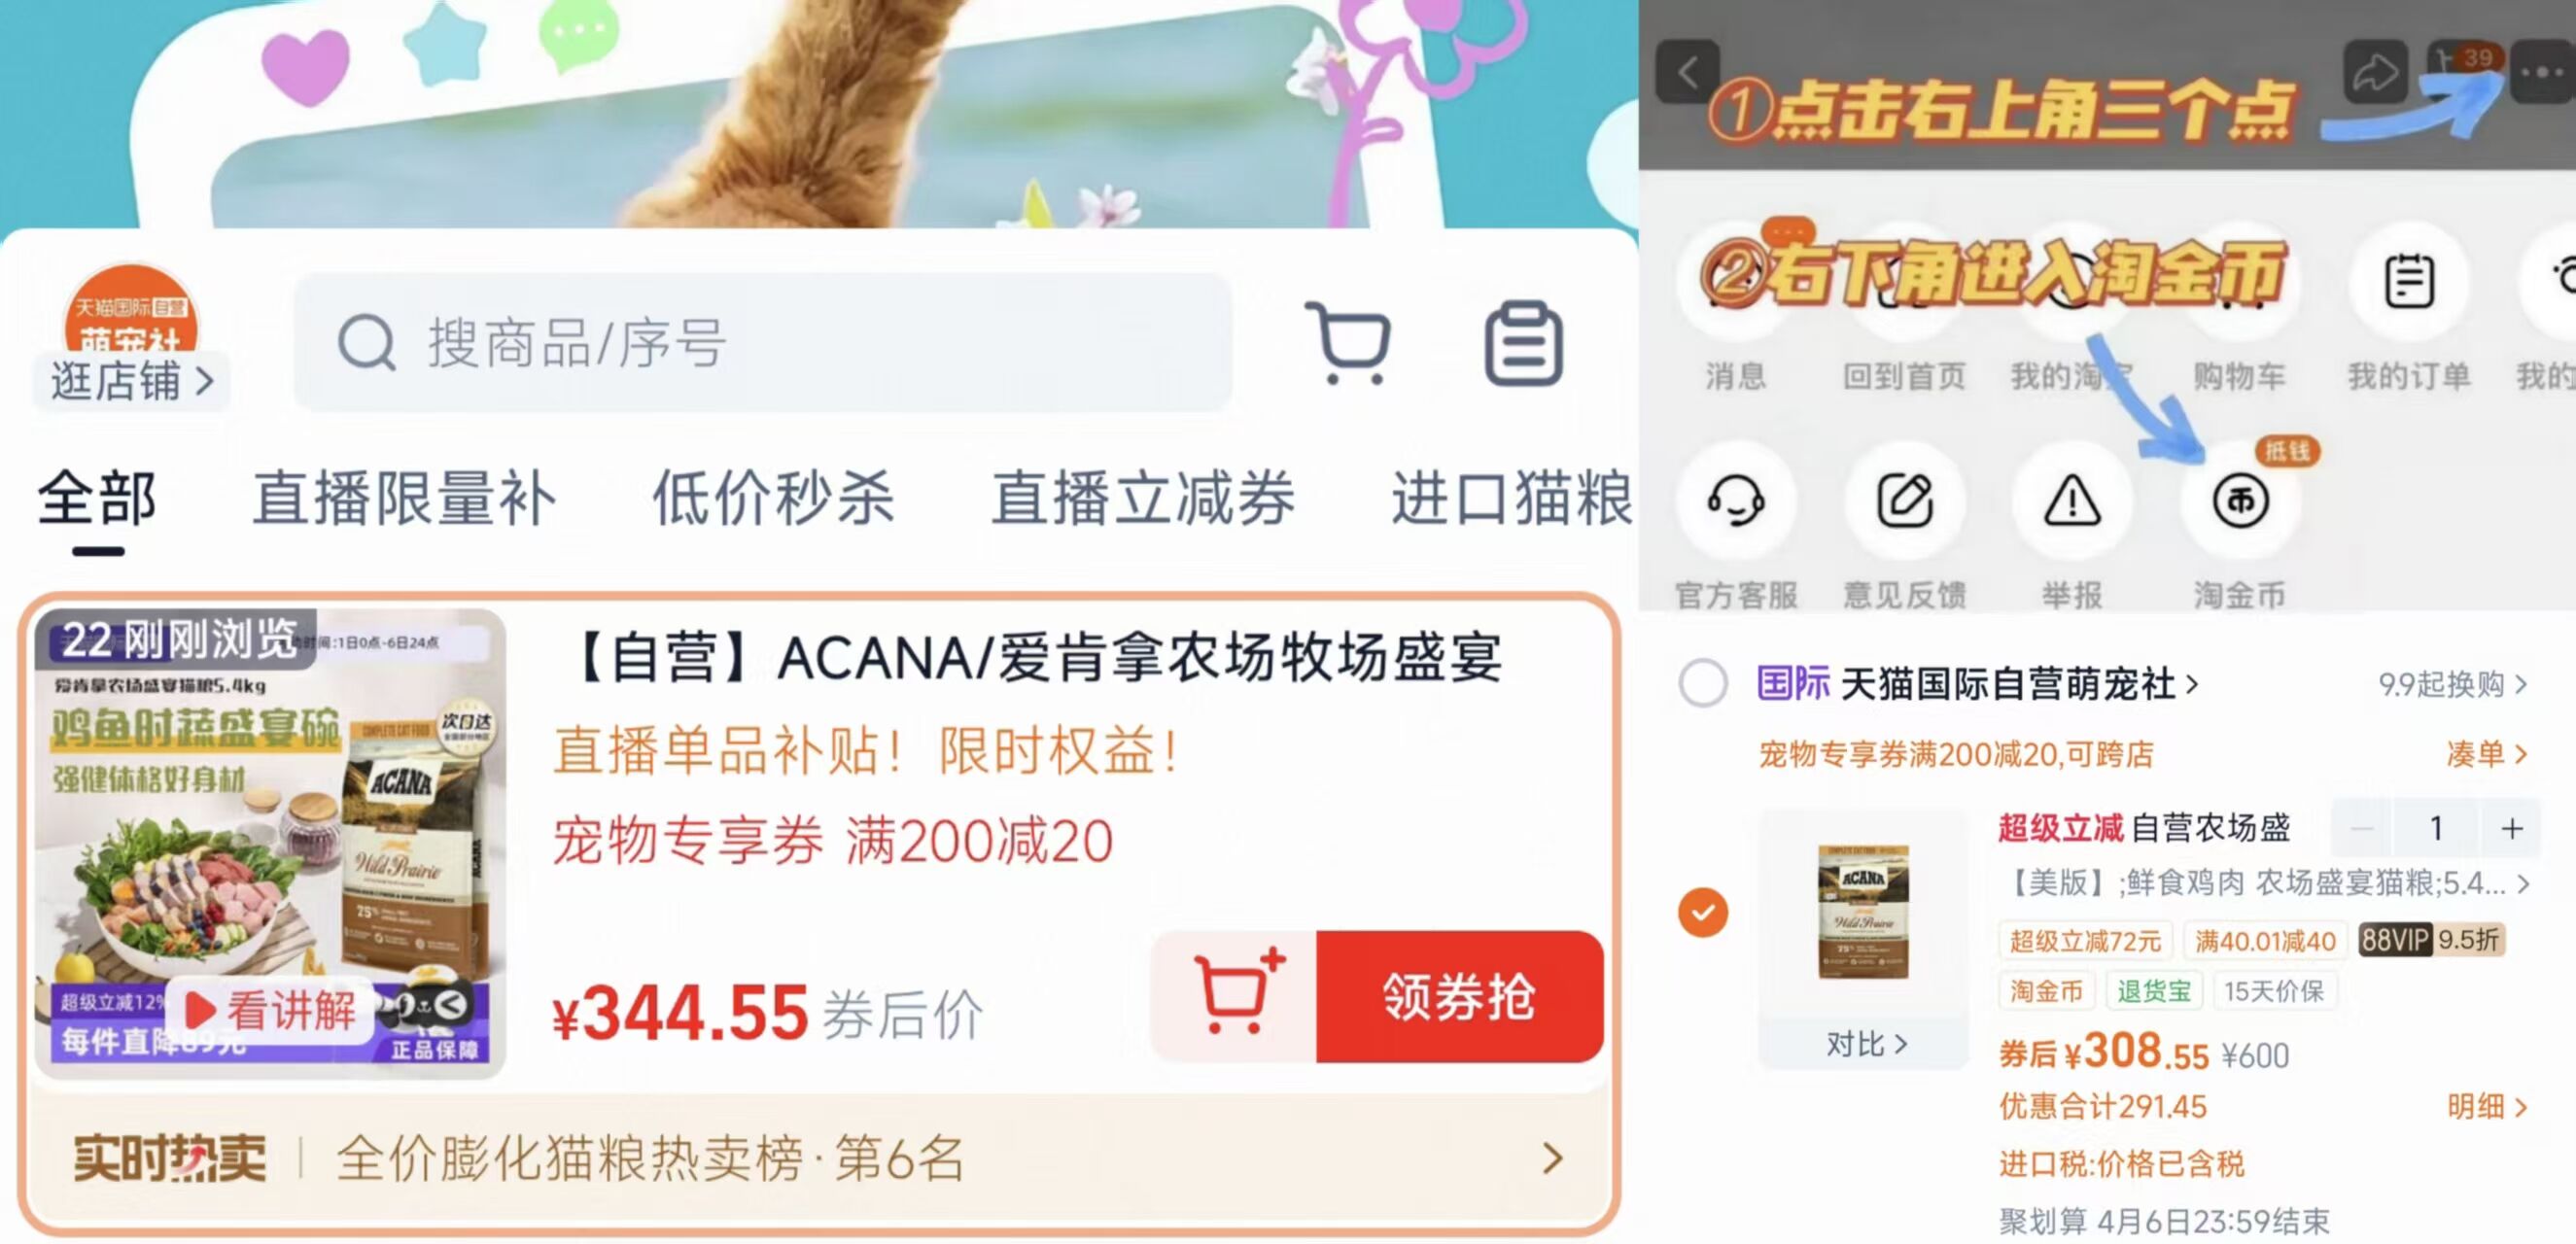Switch to the 低价秒杀 tab

[x=773, y=498]
